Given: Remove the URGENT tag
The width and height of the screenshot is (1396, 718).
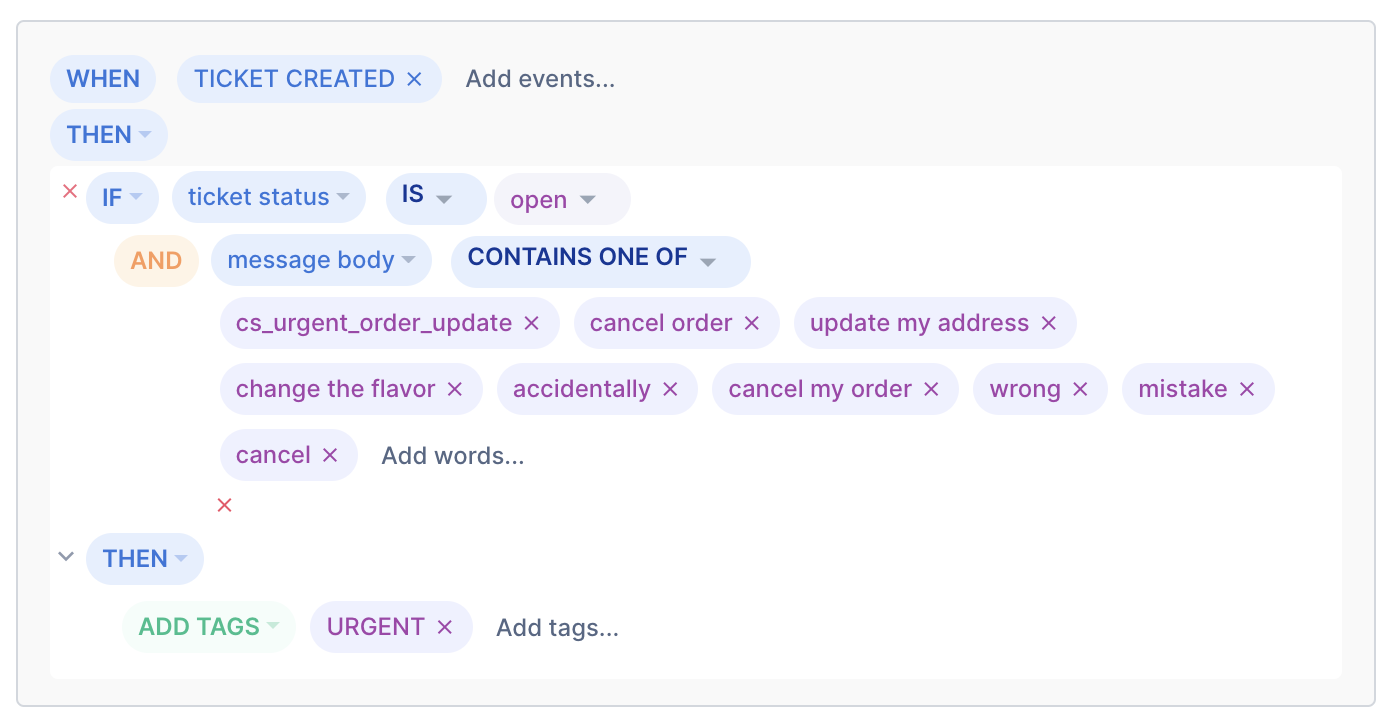Looking at the screenshot, I should click(x=445, y=627).
